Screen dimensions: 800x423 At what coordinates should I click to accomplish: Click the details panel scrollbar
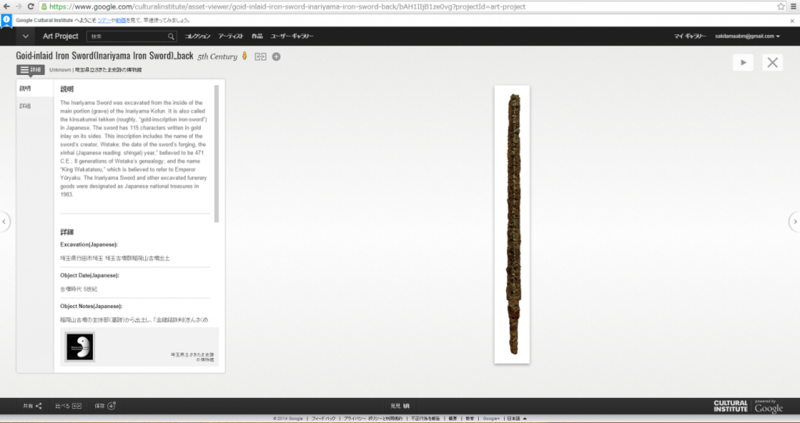(x=216, y=153)
